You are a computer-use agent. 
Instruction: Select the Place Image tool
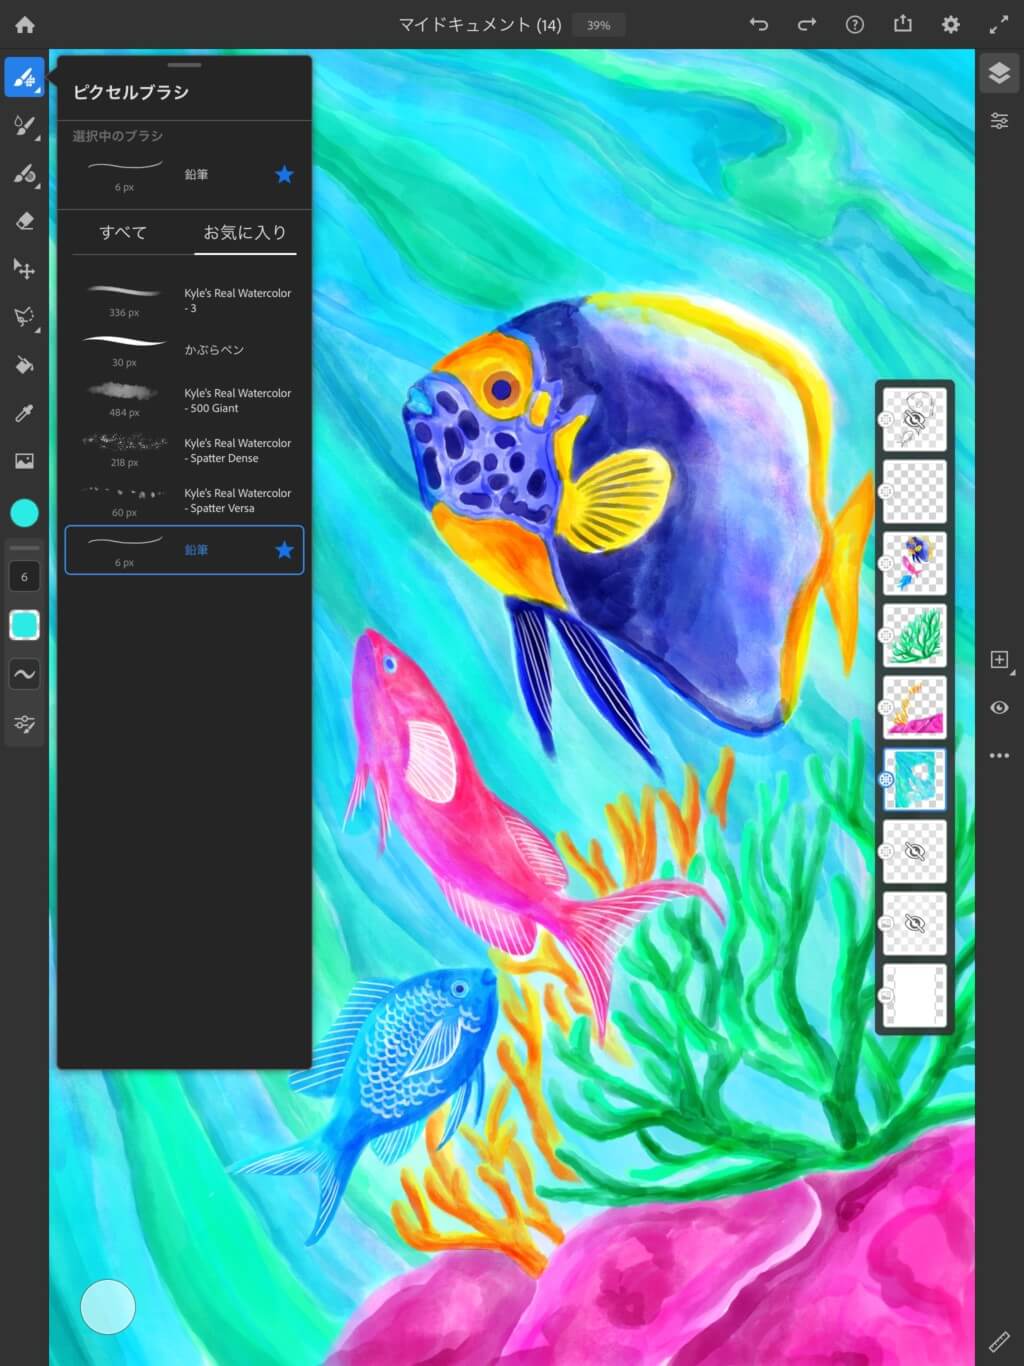tap(25, 461)
